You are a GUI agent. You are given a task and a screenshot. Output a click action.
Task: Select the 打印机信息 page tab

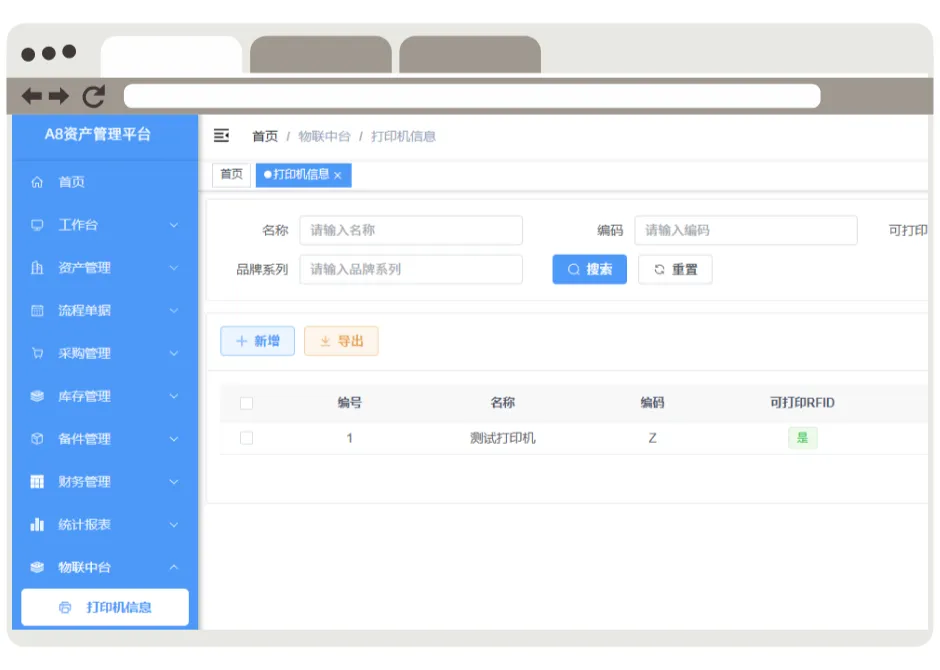[303, 175]
